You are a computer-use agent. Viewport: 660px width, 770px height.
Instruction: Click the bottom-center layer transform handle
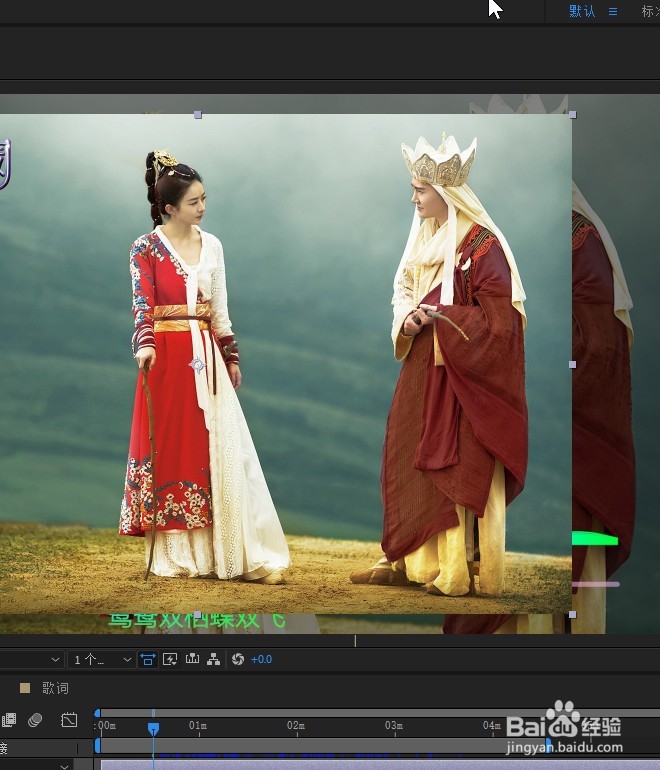[x=198, y=614]
